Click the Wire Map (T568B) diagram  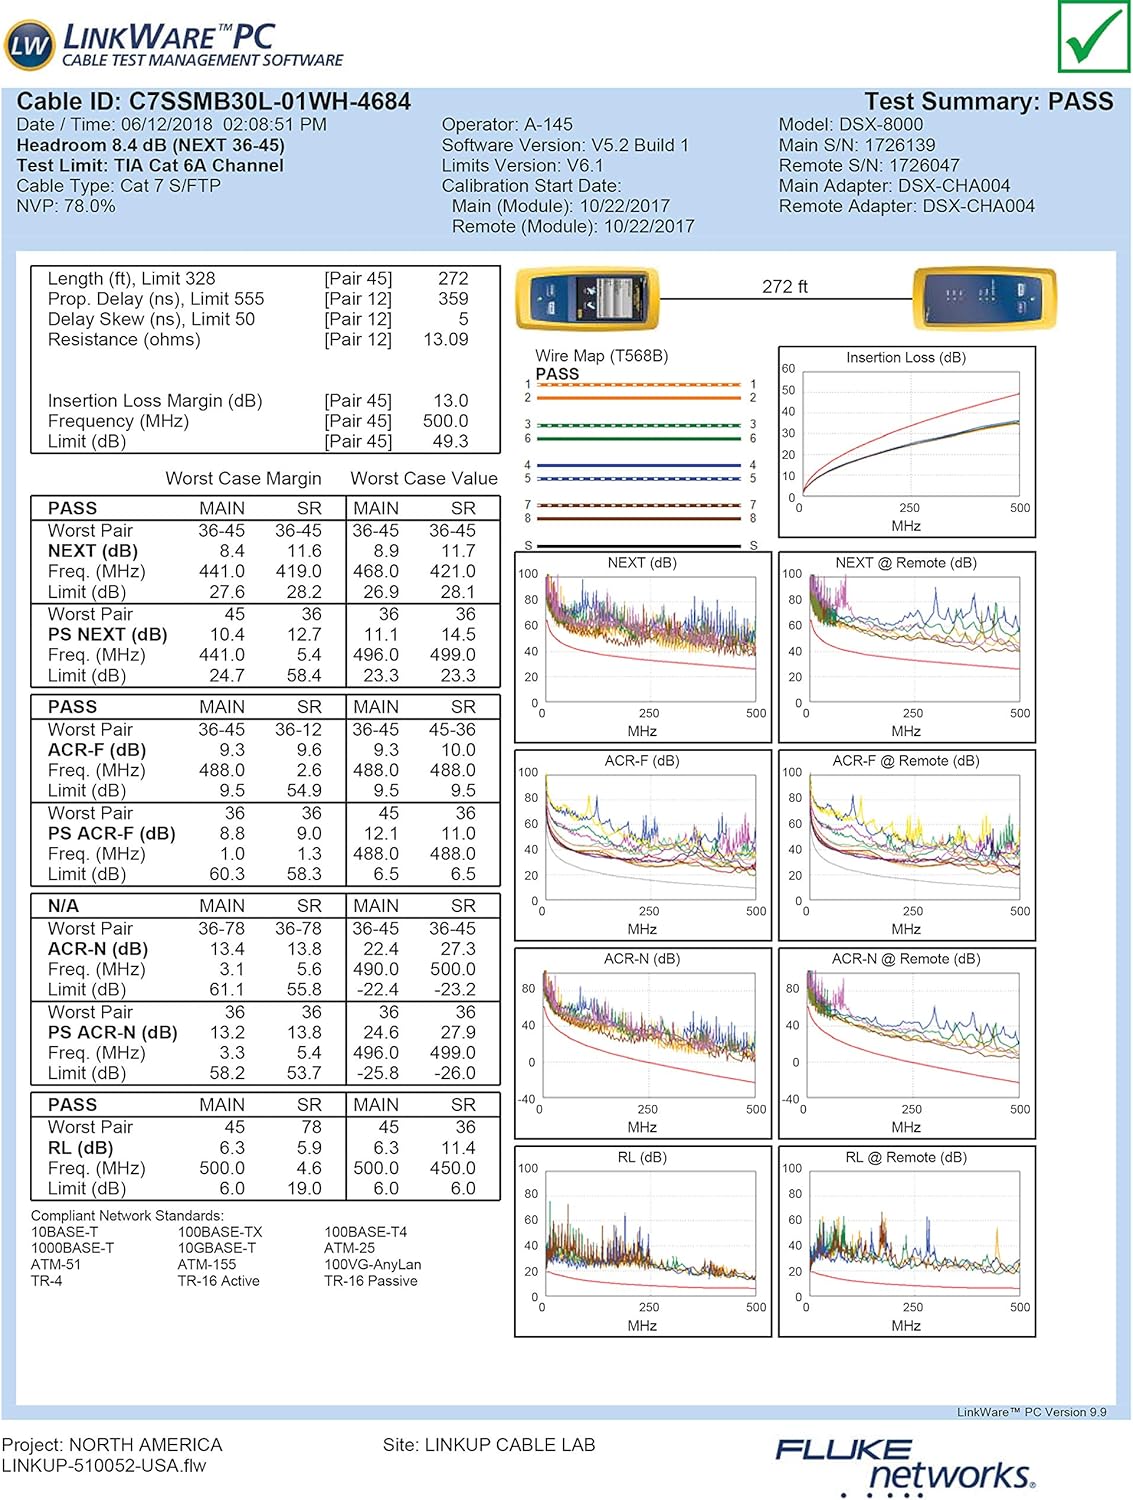640,450
